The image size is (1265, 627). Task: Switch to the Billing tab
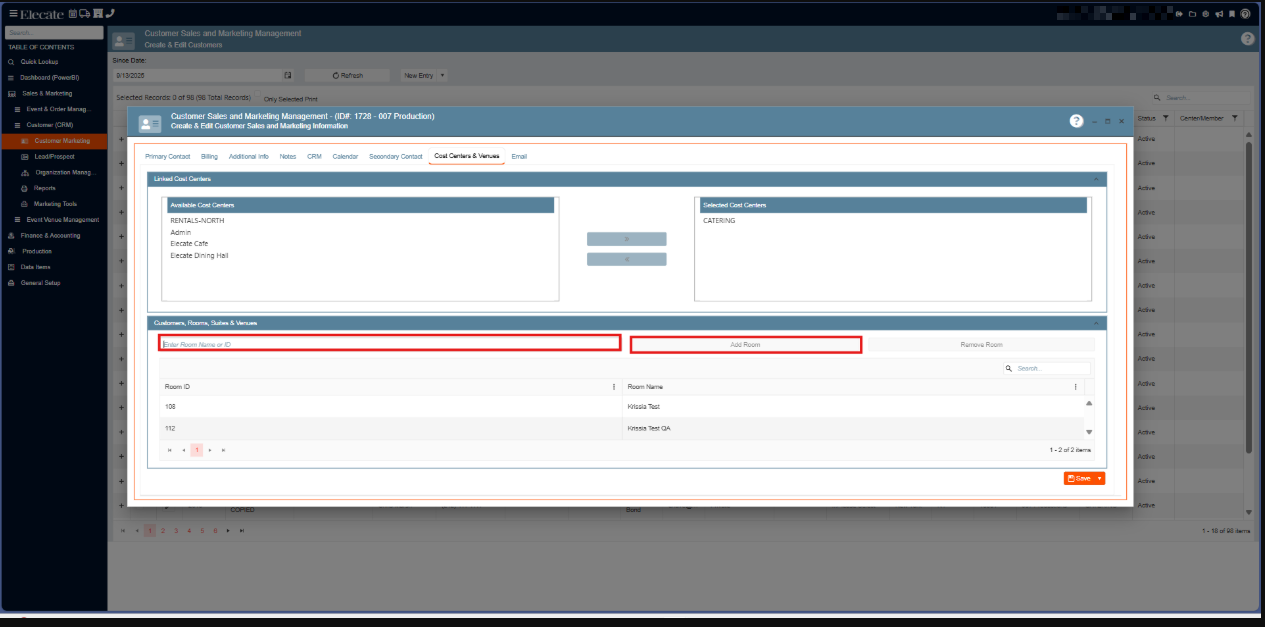coord(209,157)
